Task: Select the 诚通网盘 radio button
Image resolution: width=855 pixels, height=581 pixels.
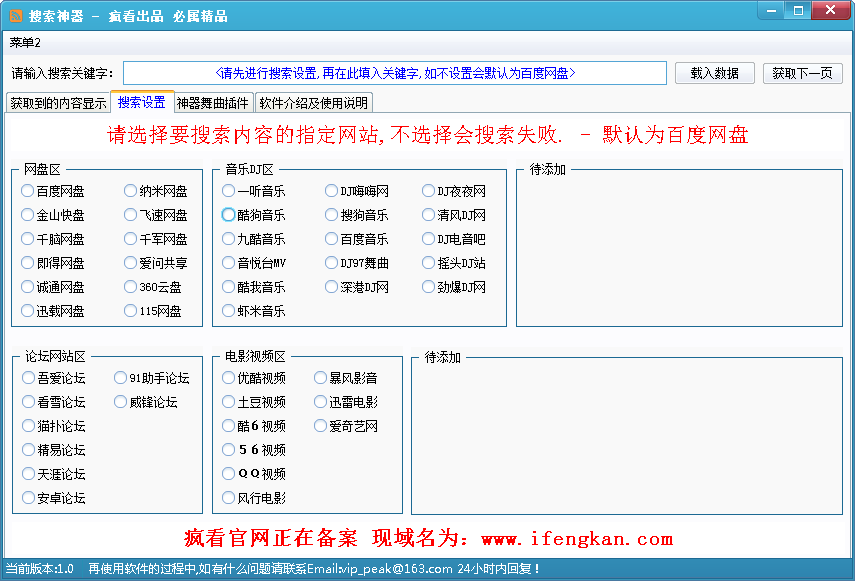Action: 53,287
